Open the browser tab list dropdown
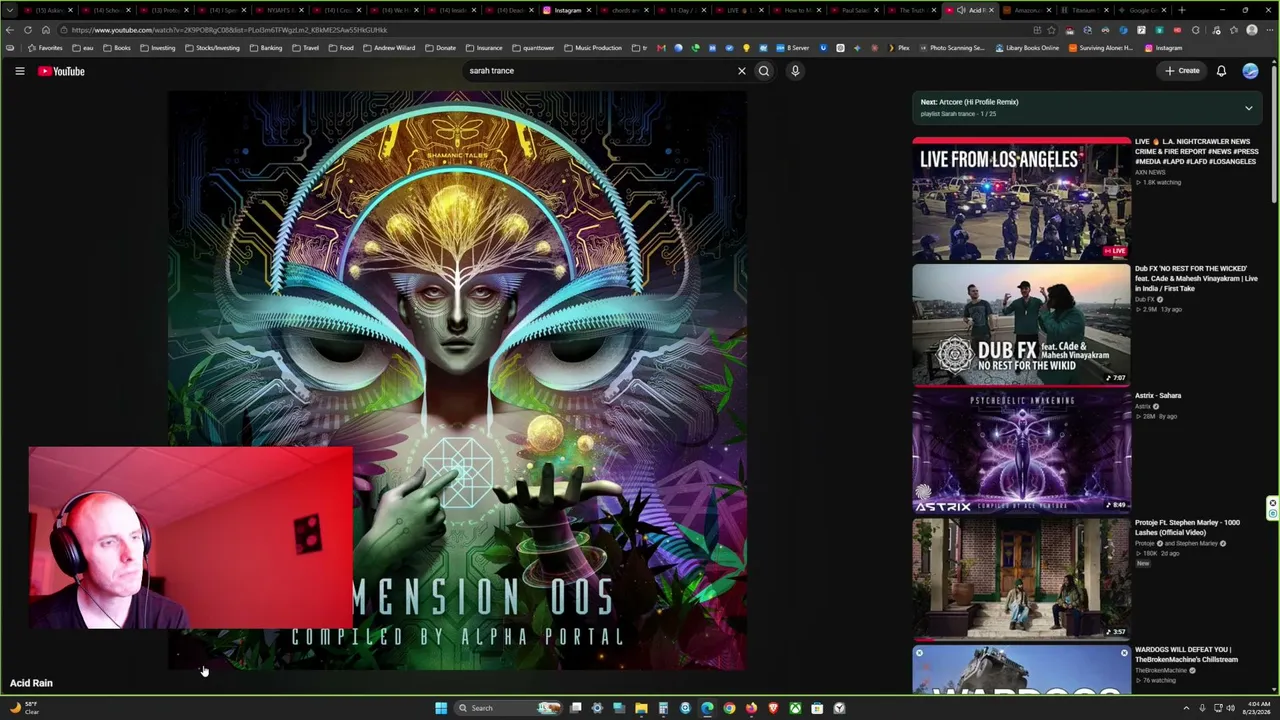Viewport: 1280px width, 720px height. 9,10
